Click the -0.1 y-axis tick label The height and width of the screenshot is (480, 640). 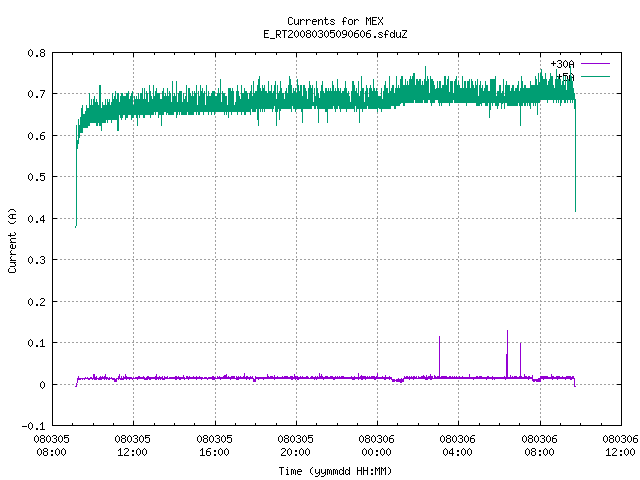point(33,426)
